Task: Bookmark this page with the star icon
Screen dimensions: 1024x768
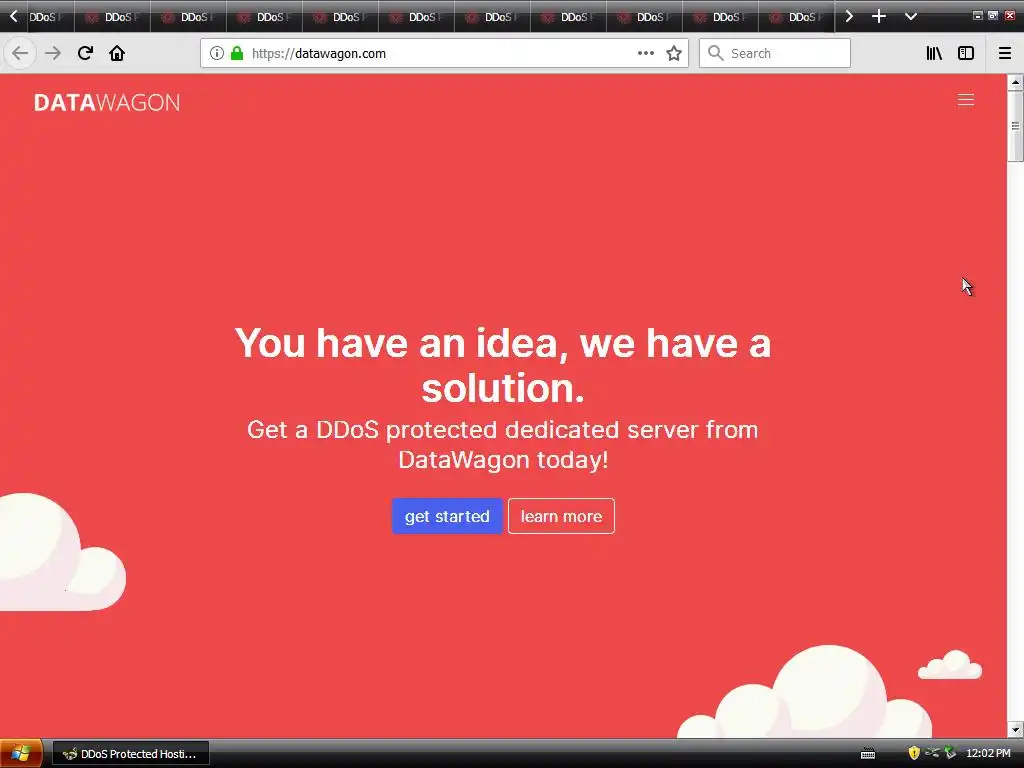Action: [x=674, y=54]
